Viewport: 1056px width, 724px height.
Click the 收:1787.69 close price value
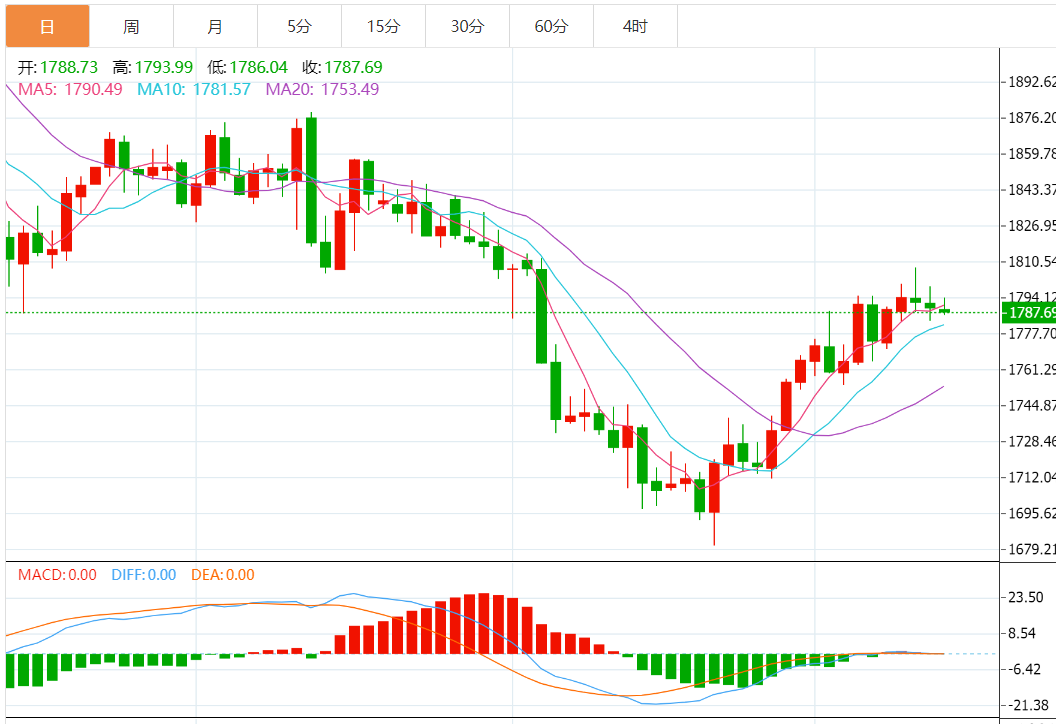(343, 67)
